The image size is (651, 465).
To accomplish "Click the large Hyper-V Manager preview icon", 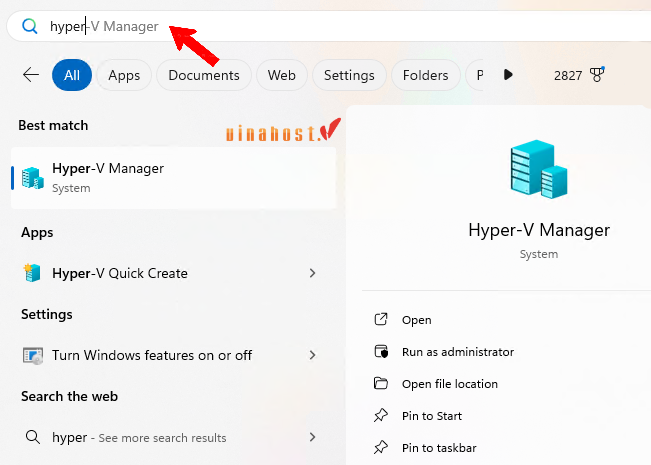I will point(538,169).
